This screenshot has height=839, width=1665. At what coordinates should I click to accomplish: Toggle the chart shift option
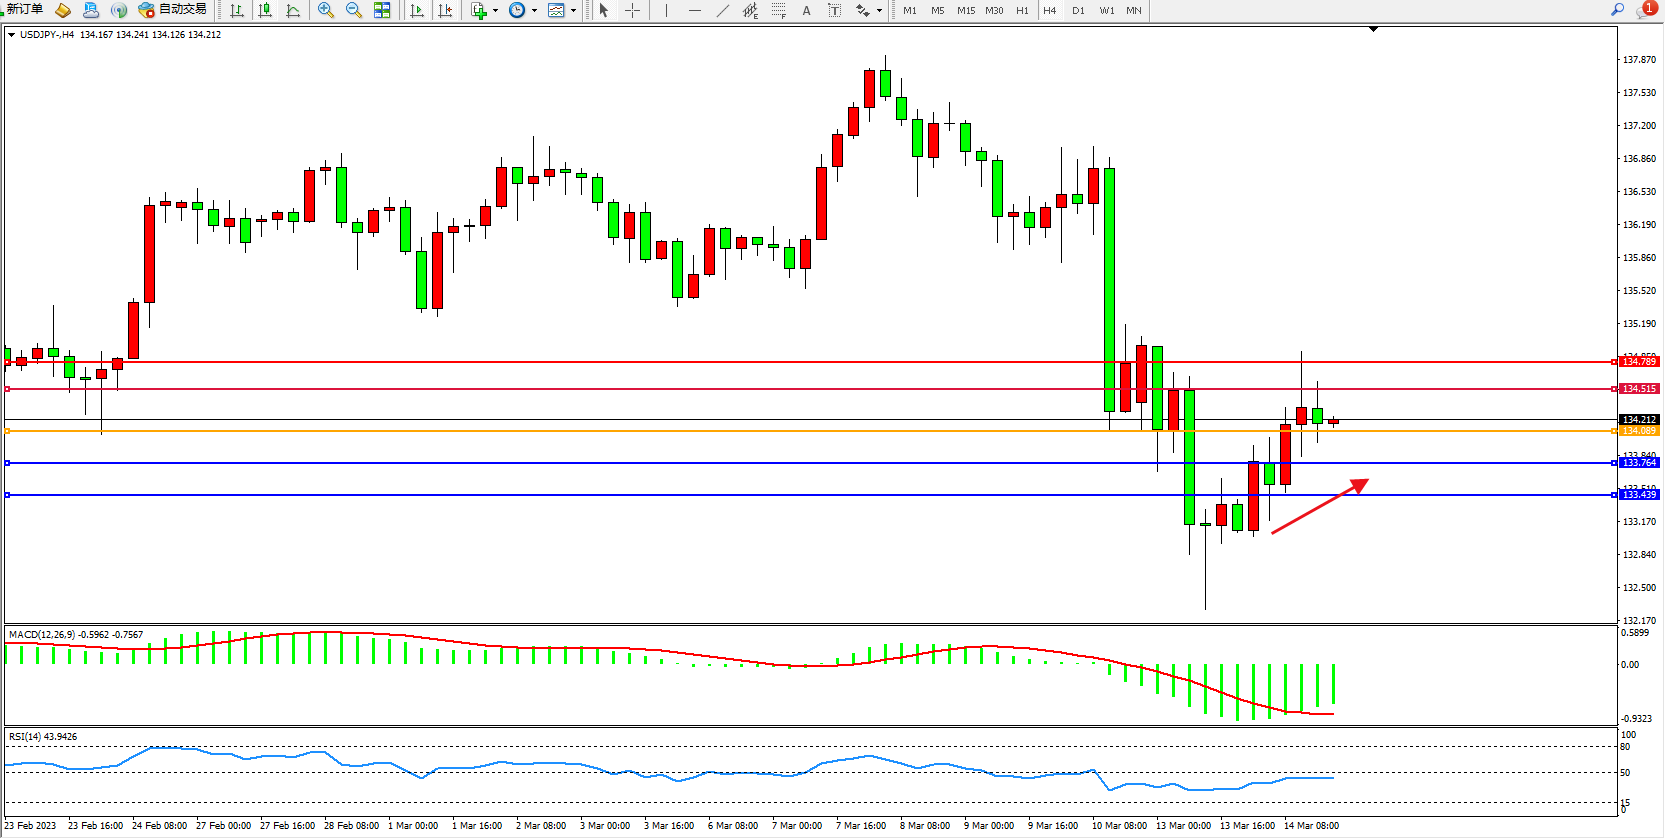(445, 10)
